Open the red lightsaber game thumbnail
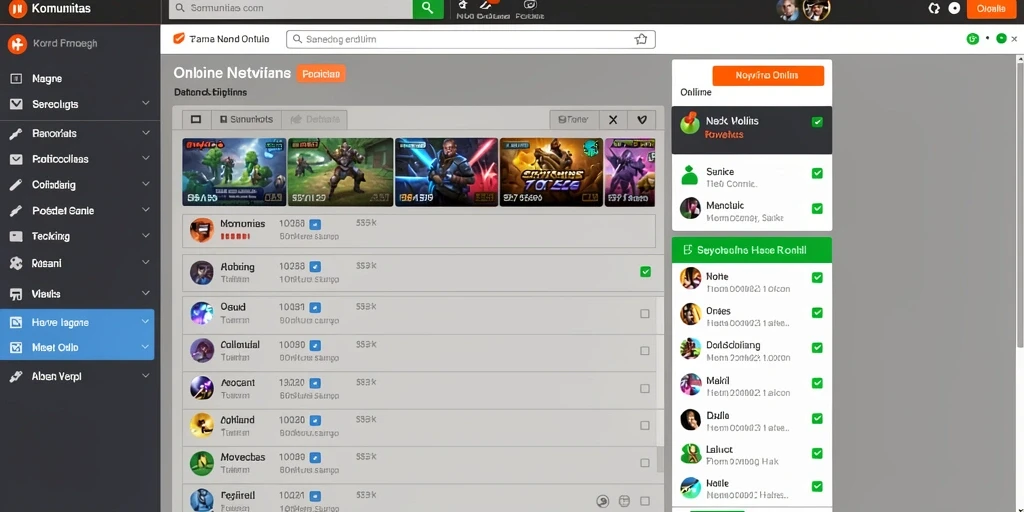Screen dimensions: 1024x512 click(x=447, y=172)
